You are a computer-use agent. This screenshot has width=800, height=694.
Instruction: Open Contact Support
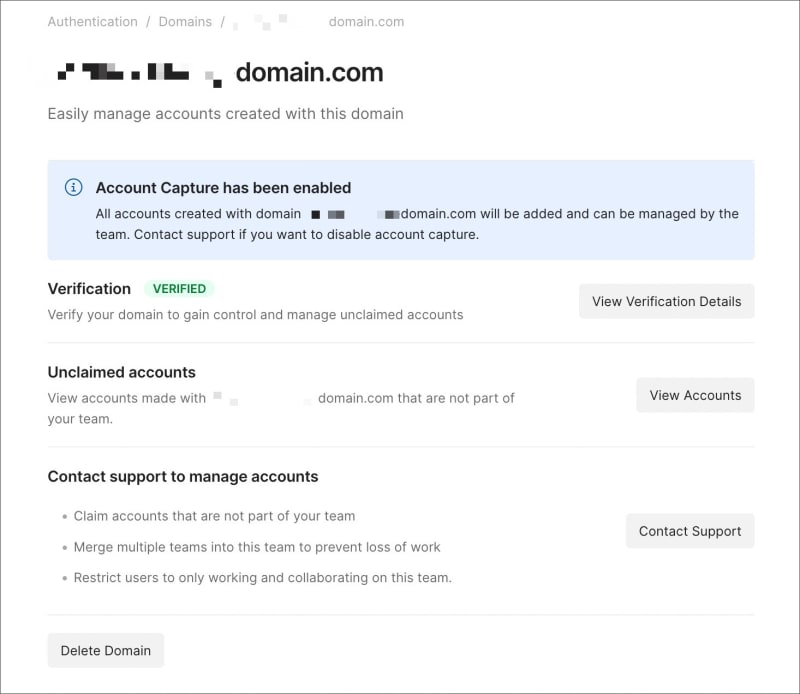(x=690, y=531)
